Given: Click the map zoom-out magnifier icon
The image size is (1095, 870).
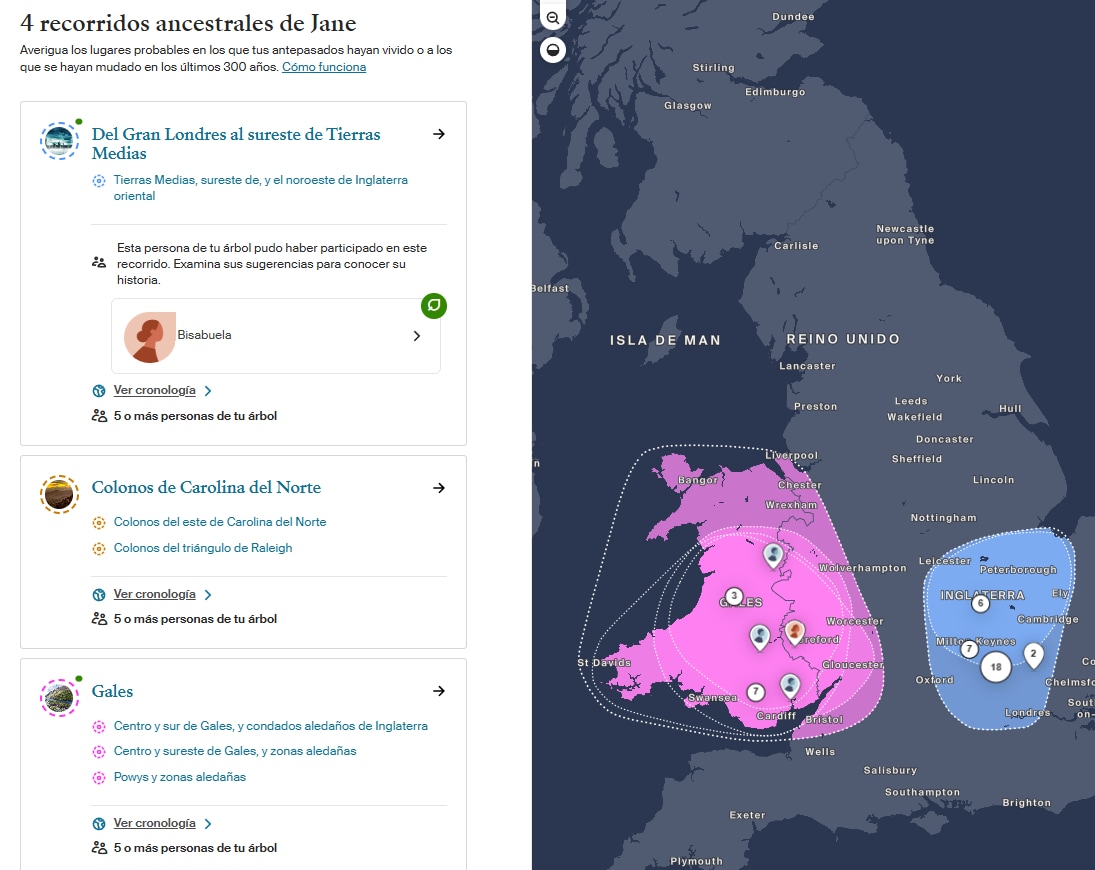Looking at the screenshot, I should point(552,17).
